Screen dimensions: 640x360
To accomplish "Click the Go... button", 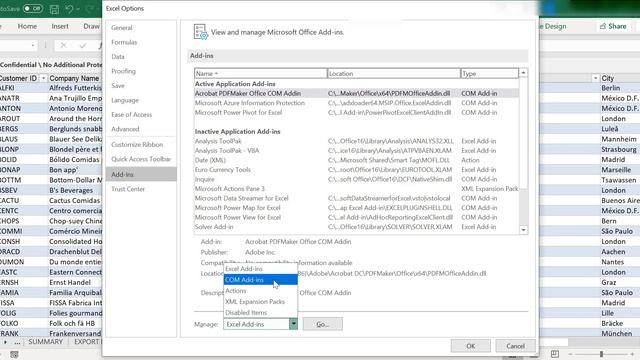I will 323,324.
